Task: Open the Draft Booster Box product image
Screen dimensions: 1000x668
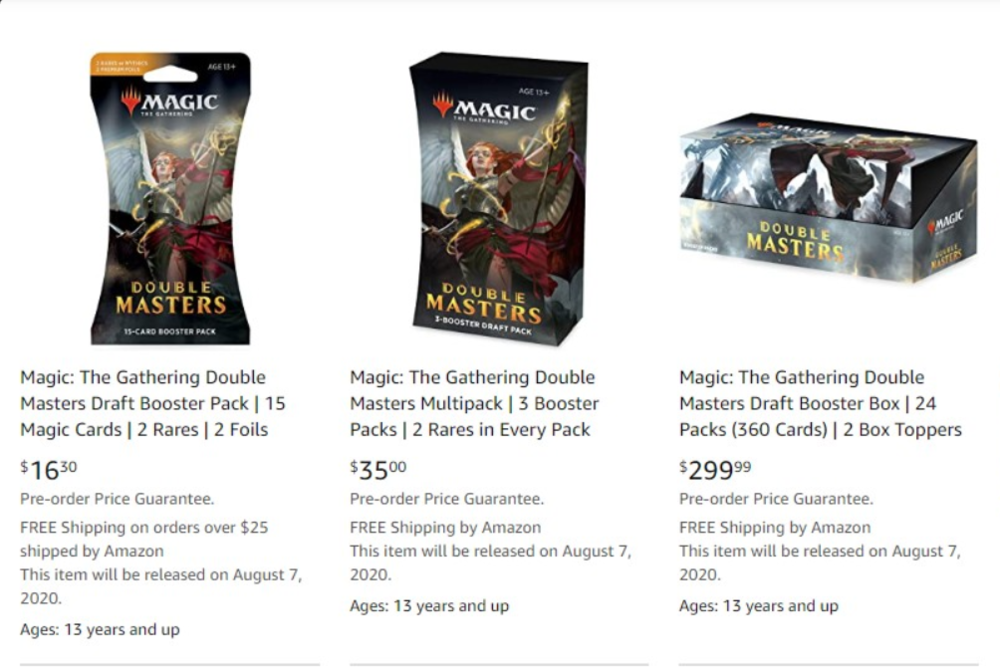Action: (x=828, y=198)
